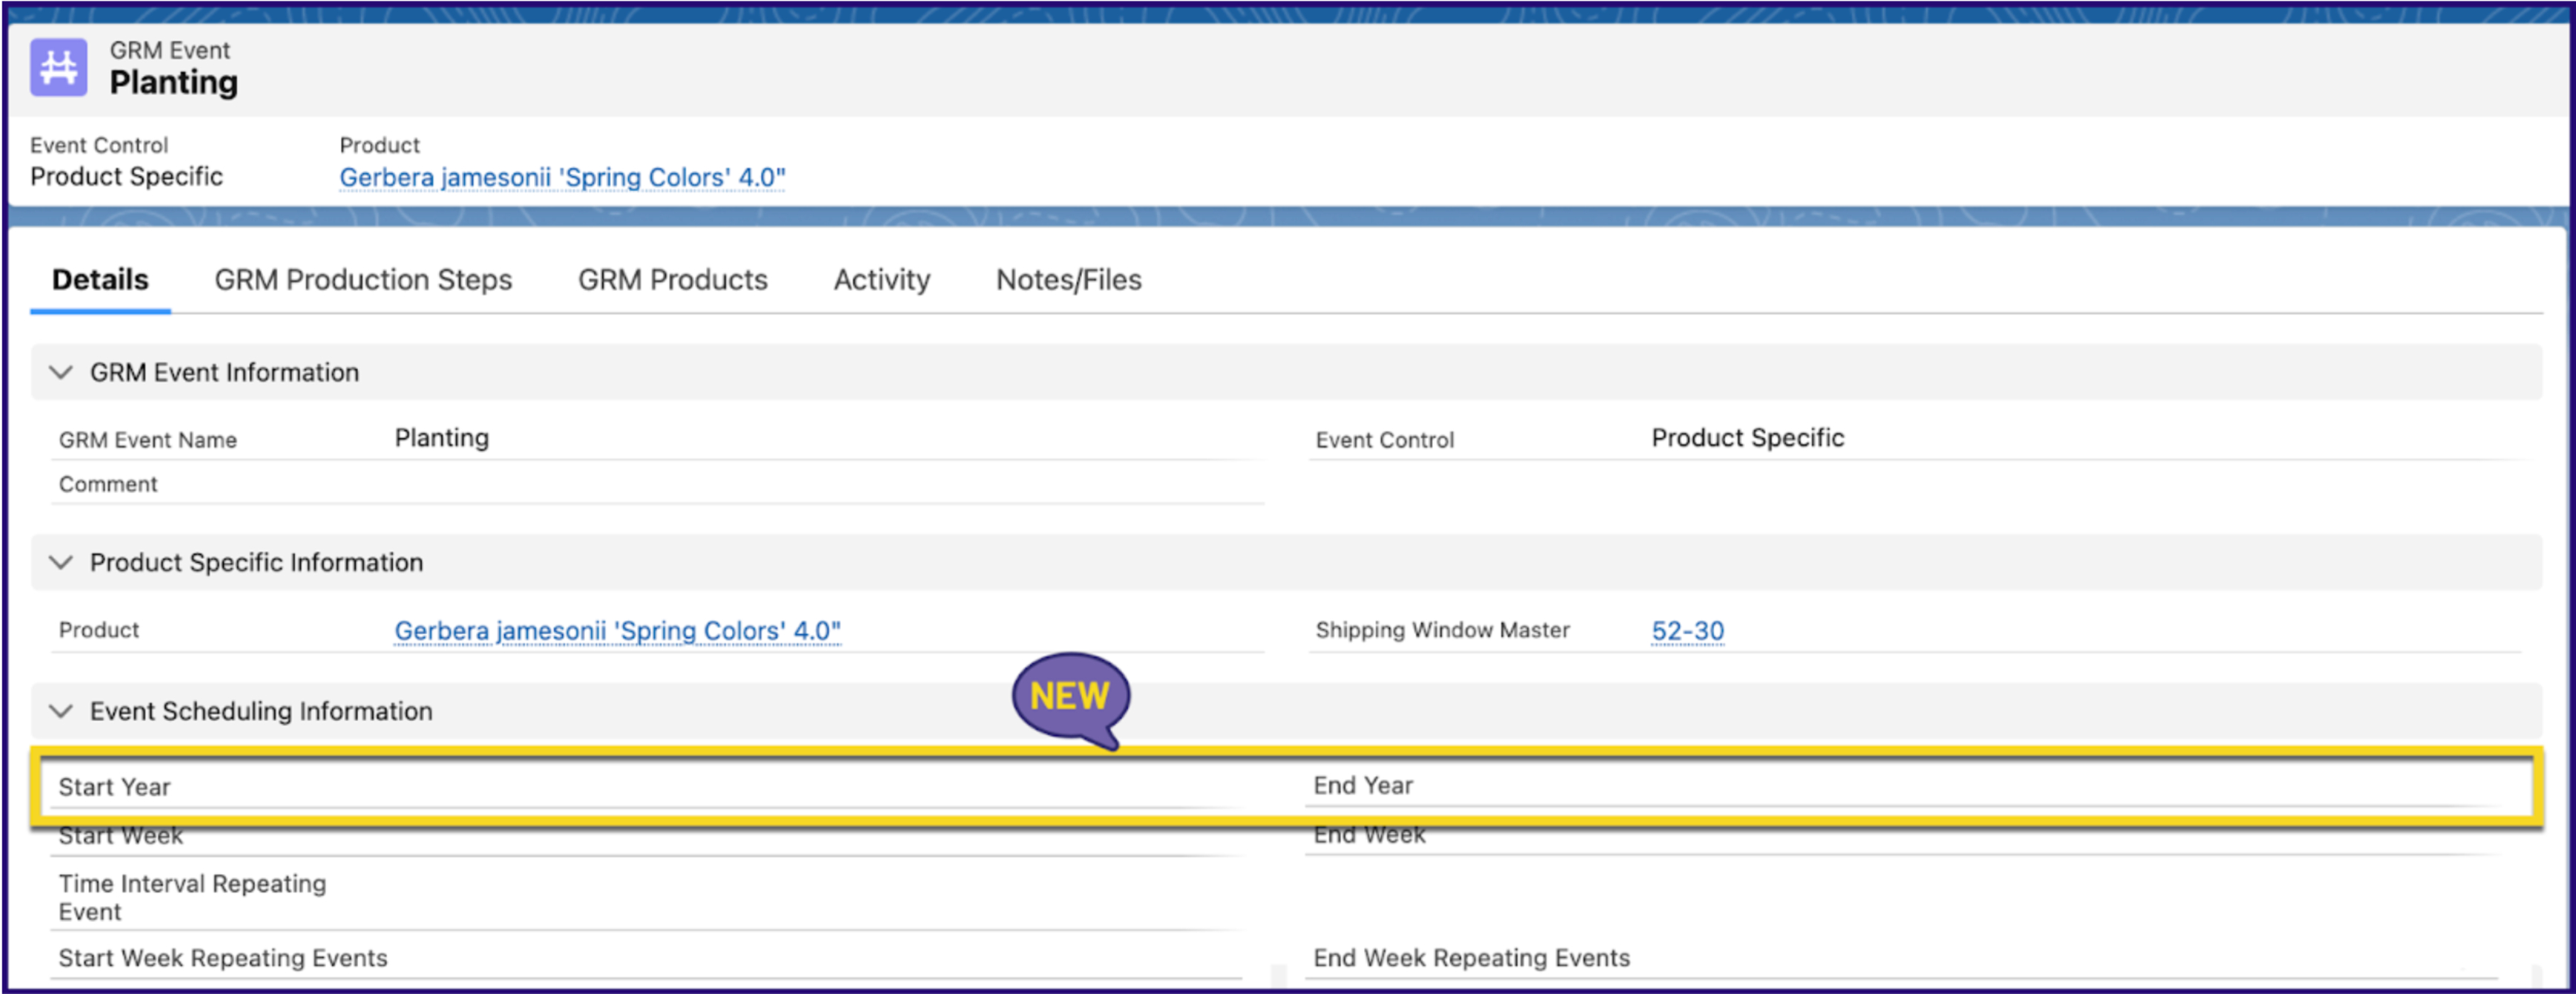Switch to the Activity tab
The image size is (2576, 994).
point(881,280)
